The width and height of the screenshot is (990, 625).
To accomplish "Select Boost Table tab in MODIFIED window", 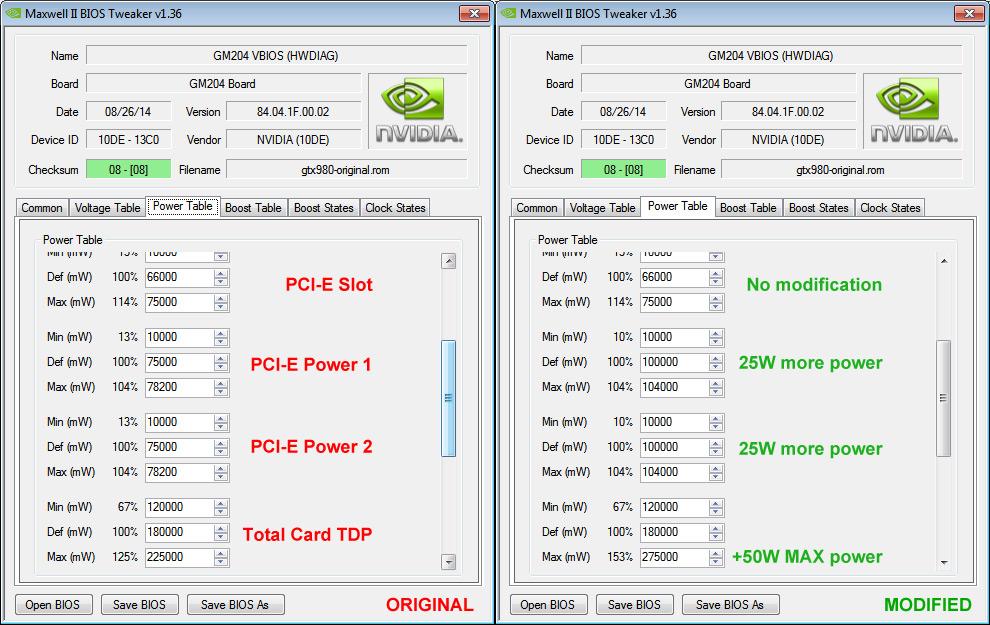I will pos(748,208).
